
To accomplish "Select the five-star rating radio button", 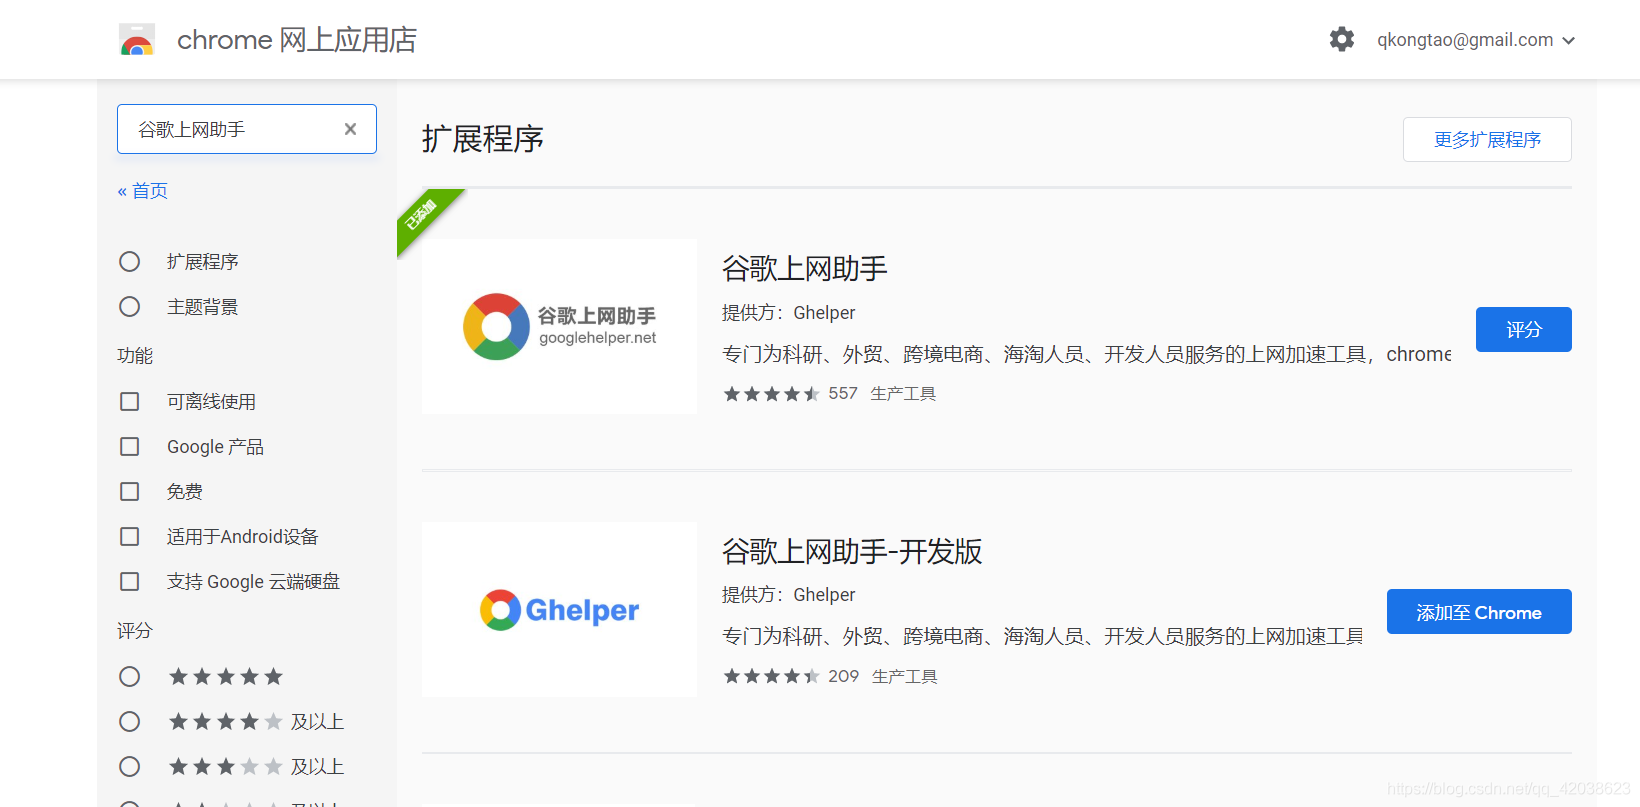I will 130,677.
